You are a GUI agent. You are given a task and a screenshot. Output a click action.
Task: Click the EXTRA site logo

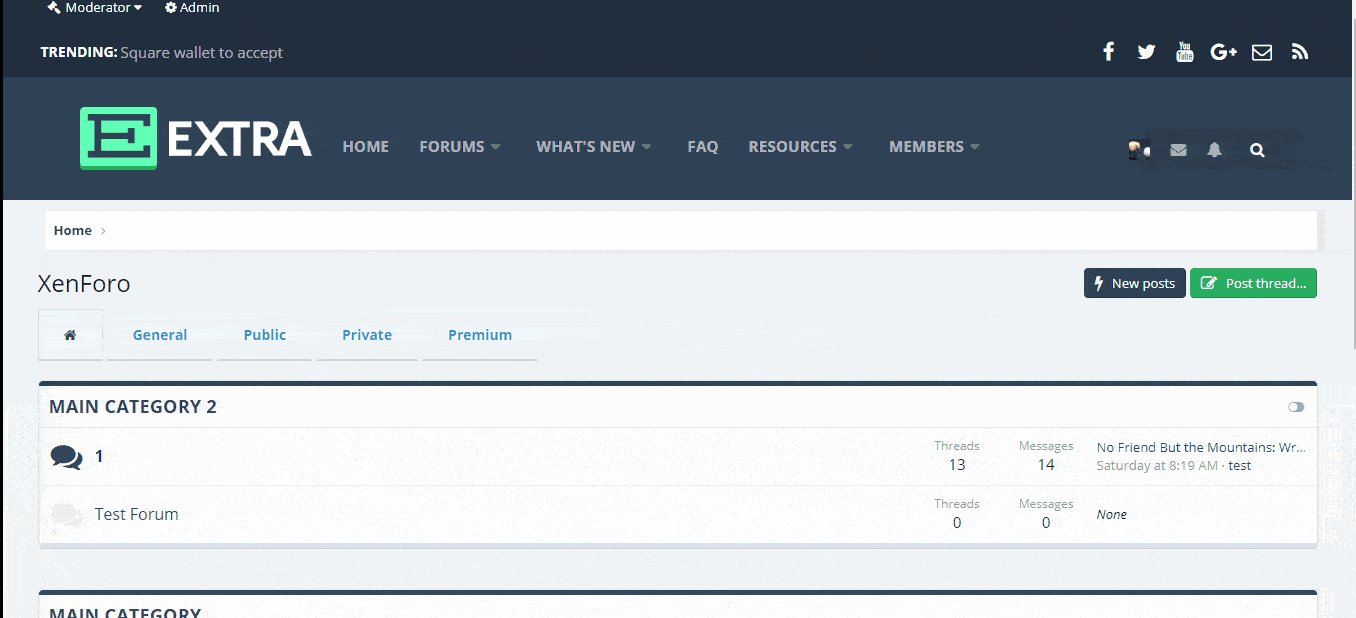click(x=196, y=138)
